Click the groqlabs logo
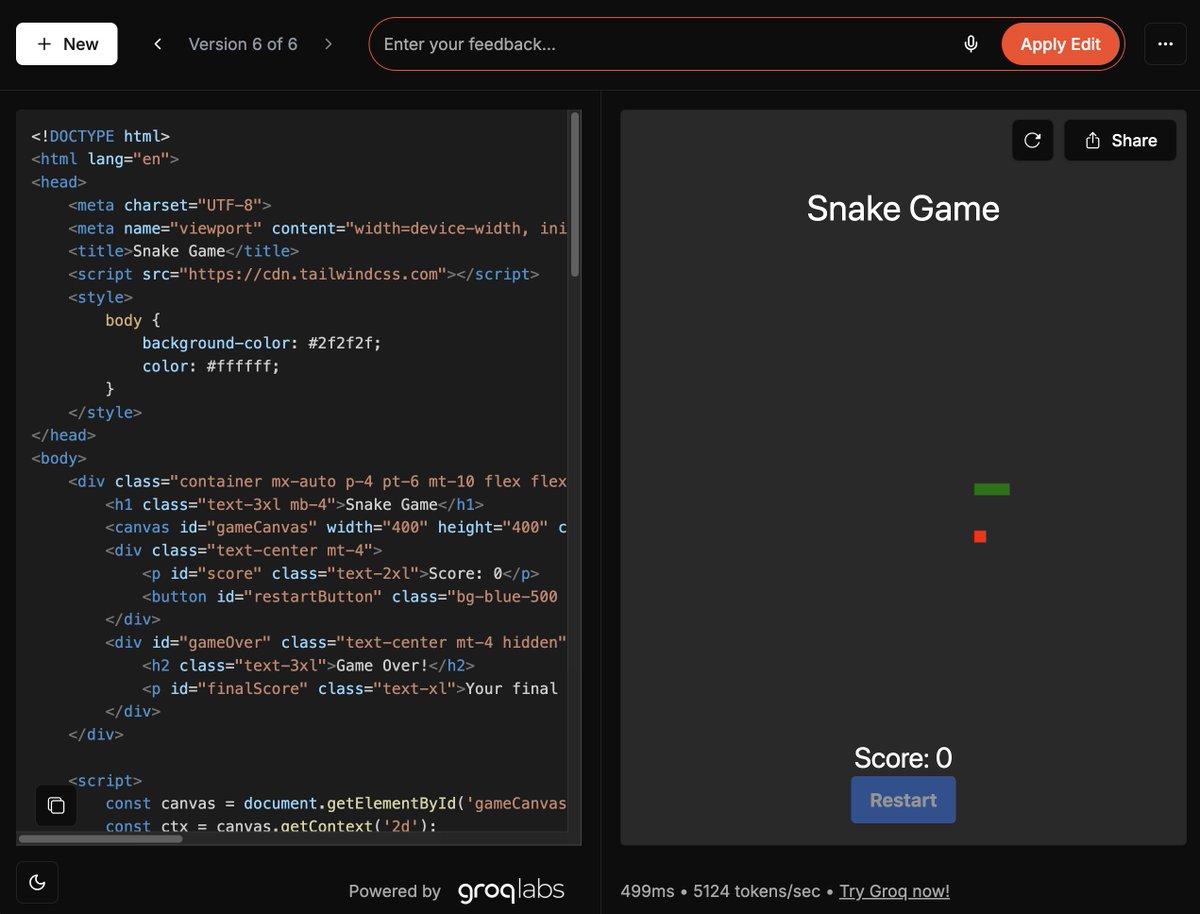This screenshot has height=914, width=1200. [511, 890]
